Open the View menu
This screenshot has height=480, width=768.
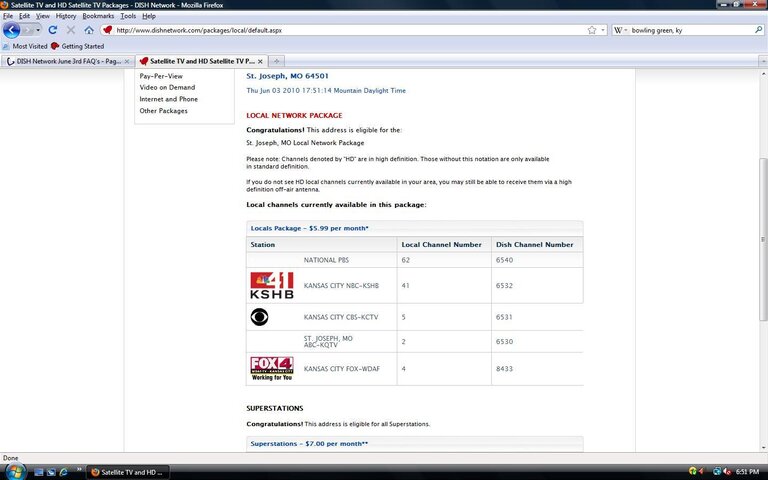pos(43,16)
